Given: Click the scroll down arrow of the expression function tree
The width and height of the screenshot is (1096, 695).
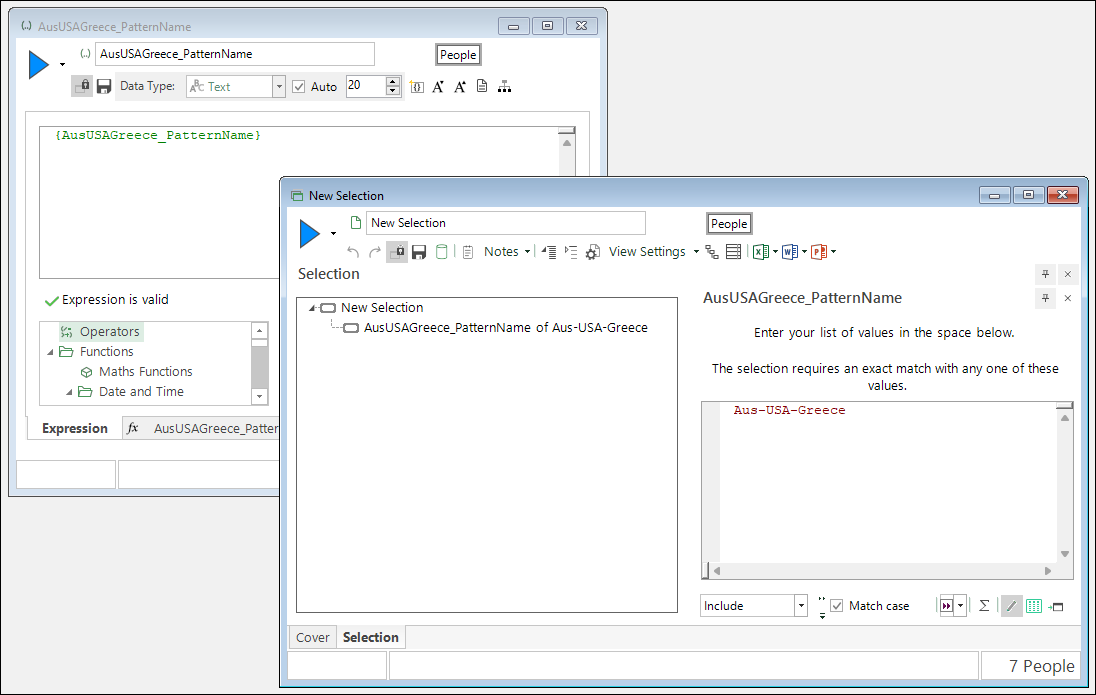Looking at the screenshot, I should pos(259,396).
